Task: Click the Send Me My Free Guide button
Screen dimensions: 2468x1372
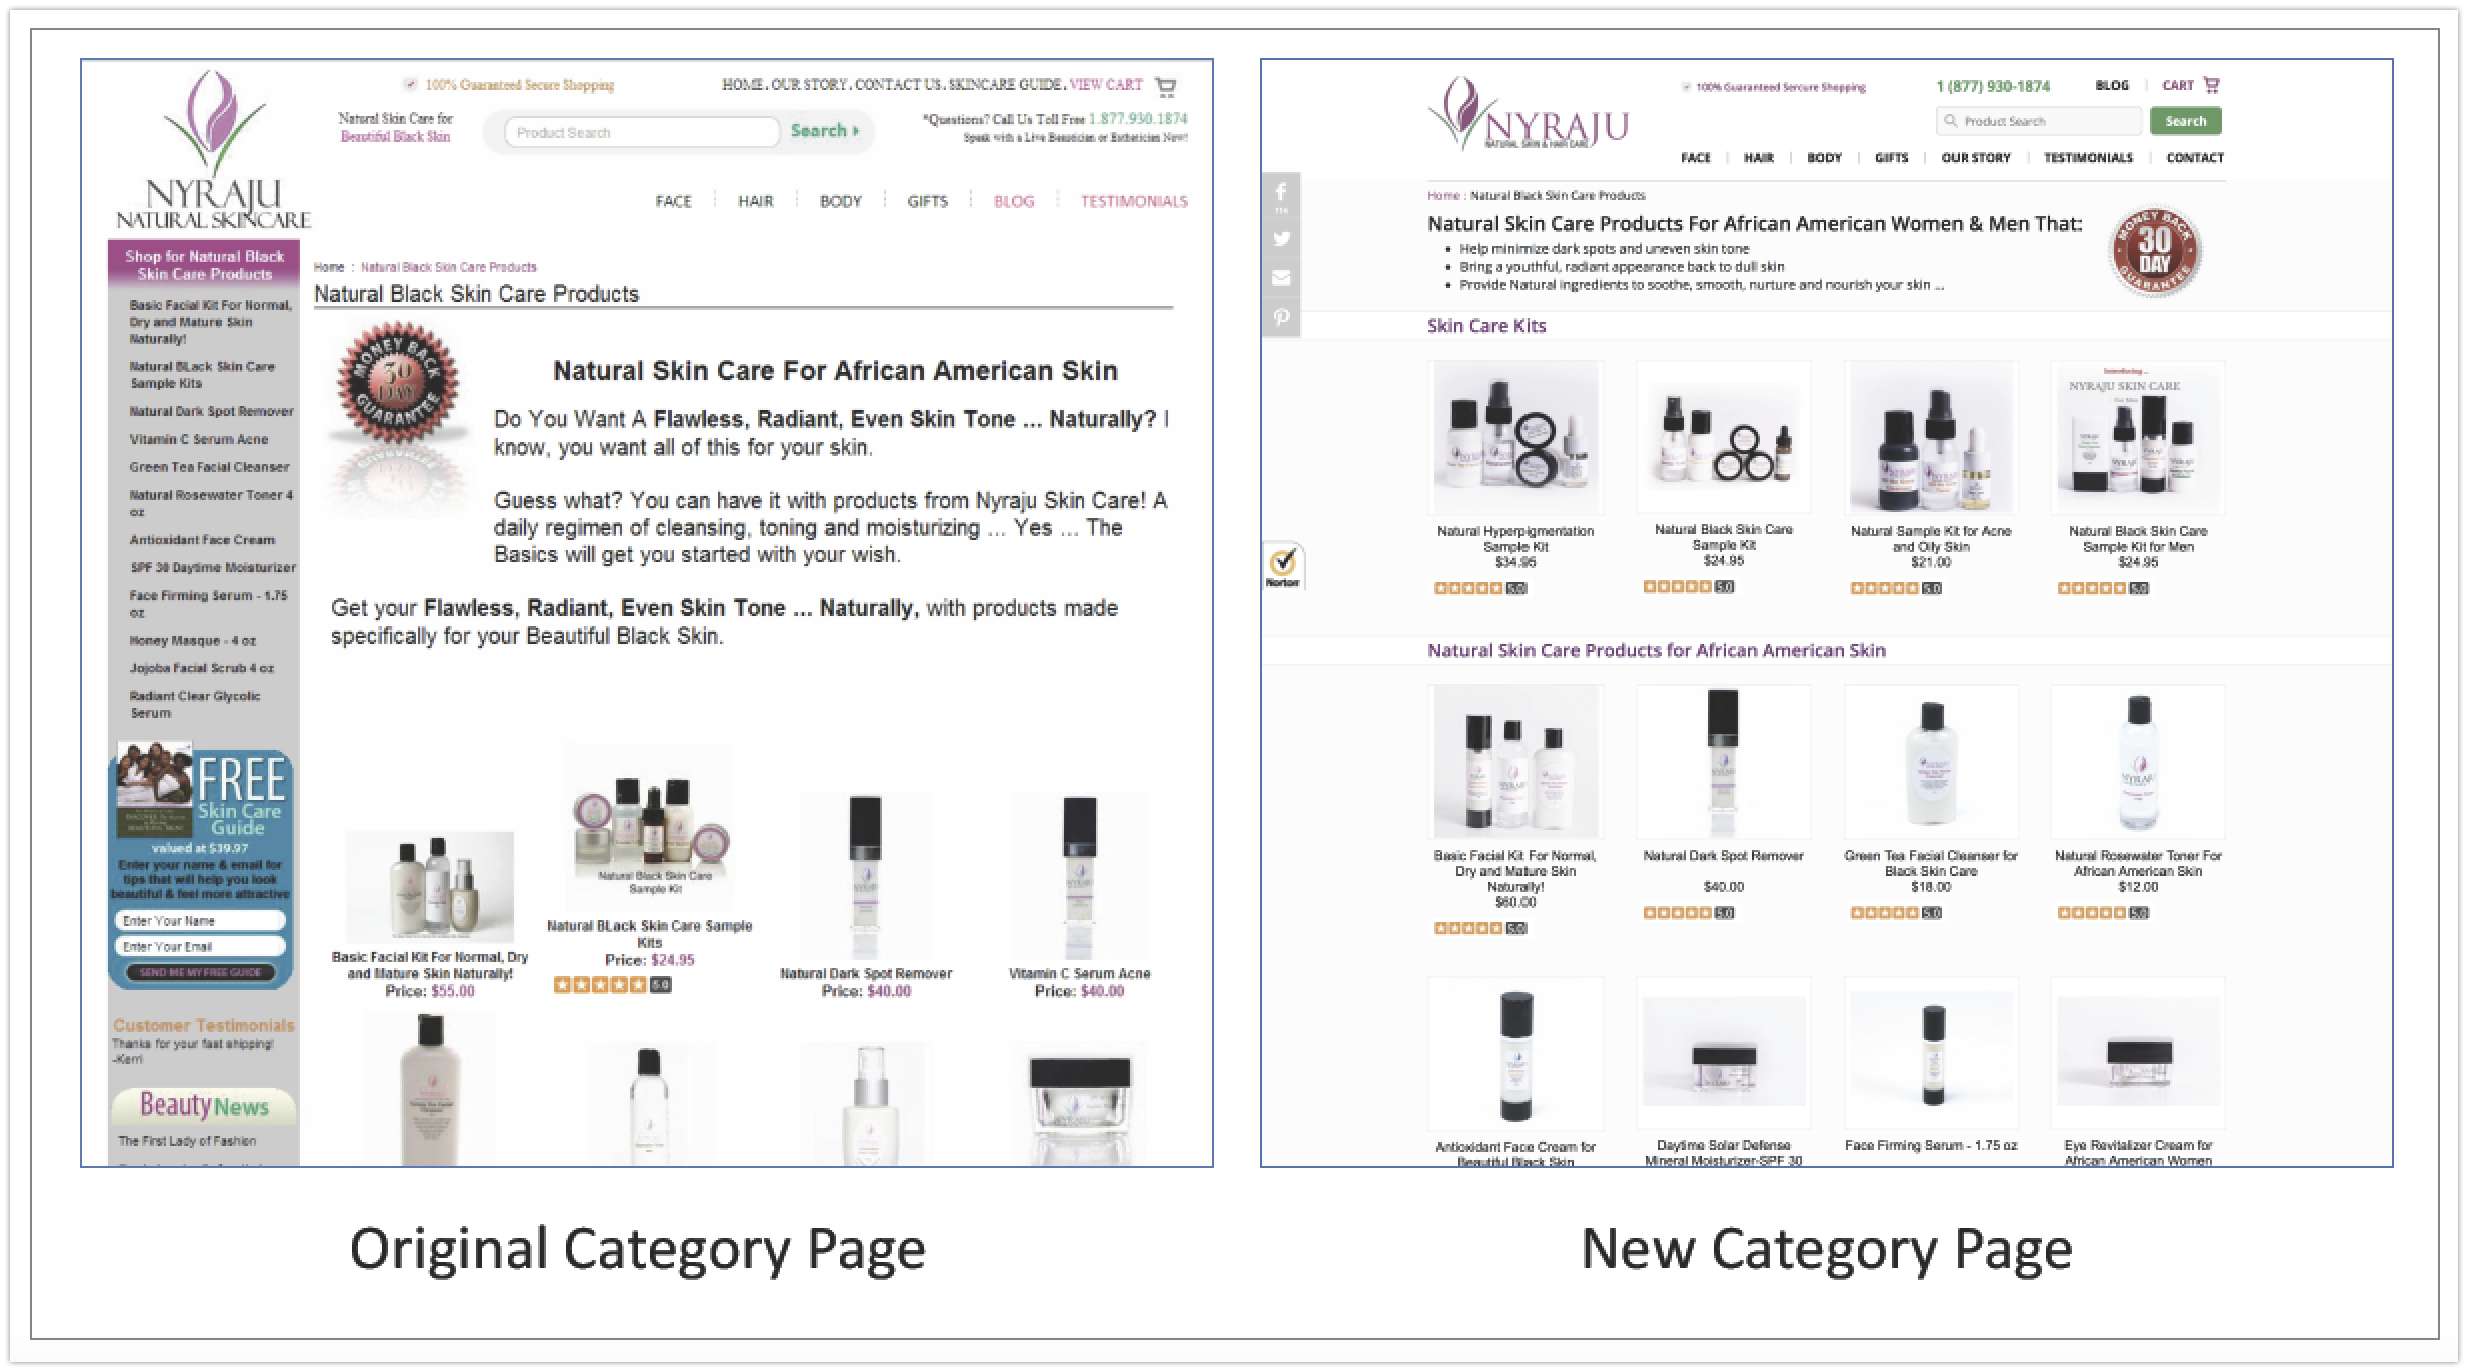Action: pyautogui.click(x=201, y=972)
